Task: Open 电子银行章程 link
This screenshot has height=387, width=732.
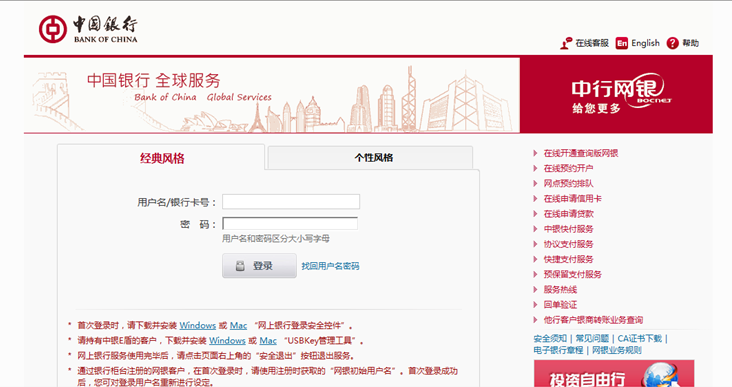Action: tap(558, 350)
